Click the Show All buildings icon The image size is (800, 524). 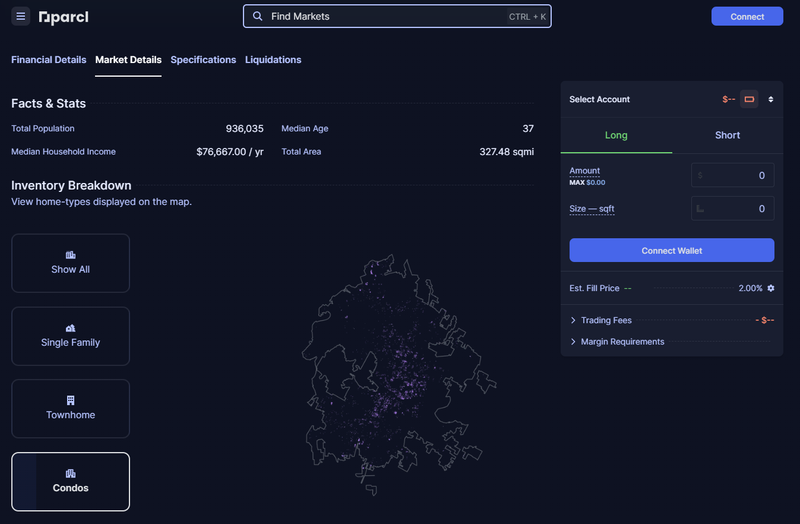pos(70,255)
